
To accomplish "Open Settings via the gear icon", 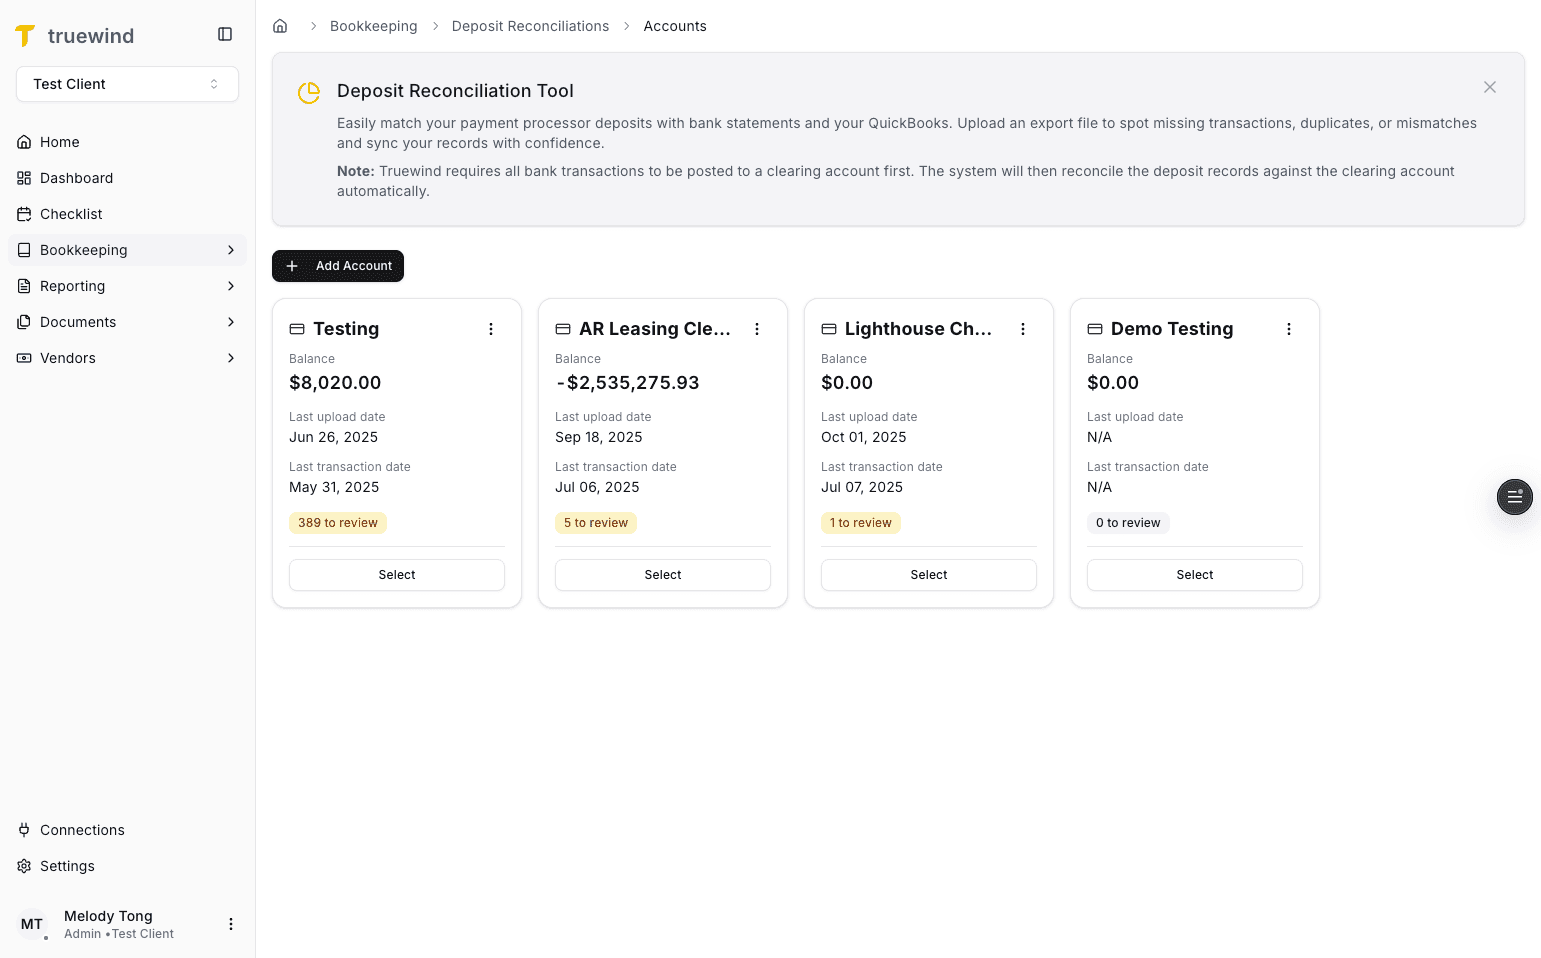I will [x=23, y=865].
